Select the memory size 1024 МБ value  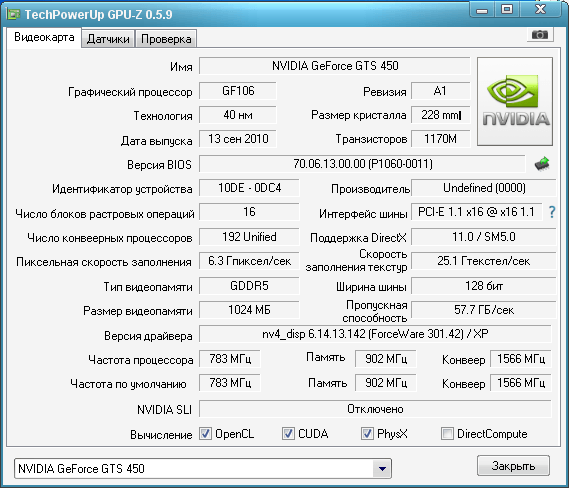pos(249,310)
